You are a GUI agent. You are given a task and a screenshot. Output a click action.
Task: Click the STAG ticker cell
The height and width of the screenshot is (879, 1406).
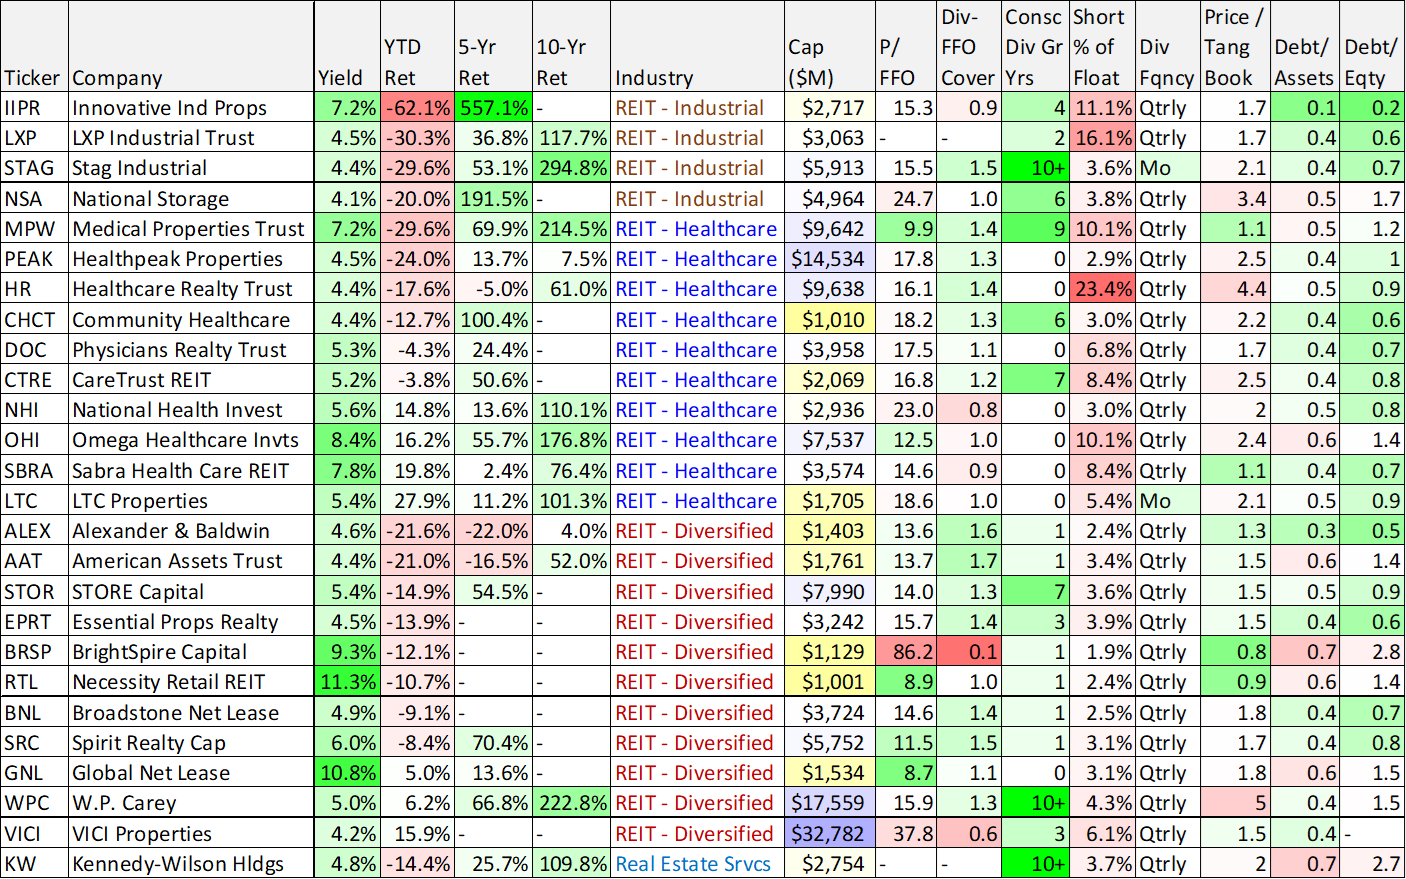[34, 168]
